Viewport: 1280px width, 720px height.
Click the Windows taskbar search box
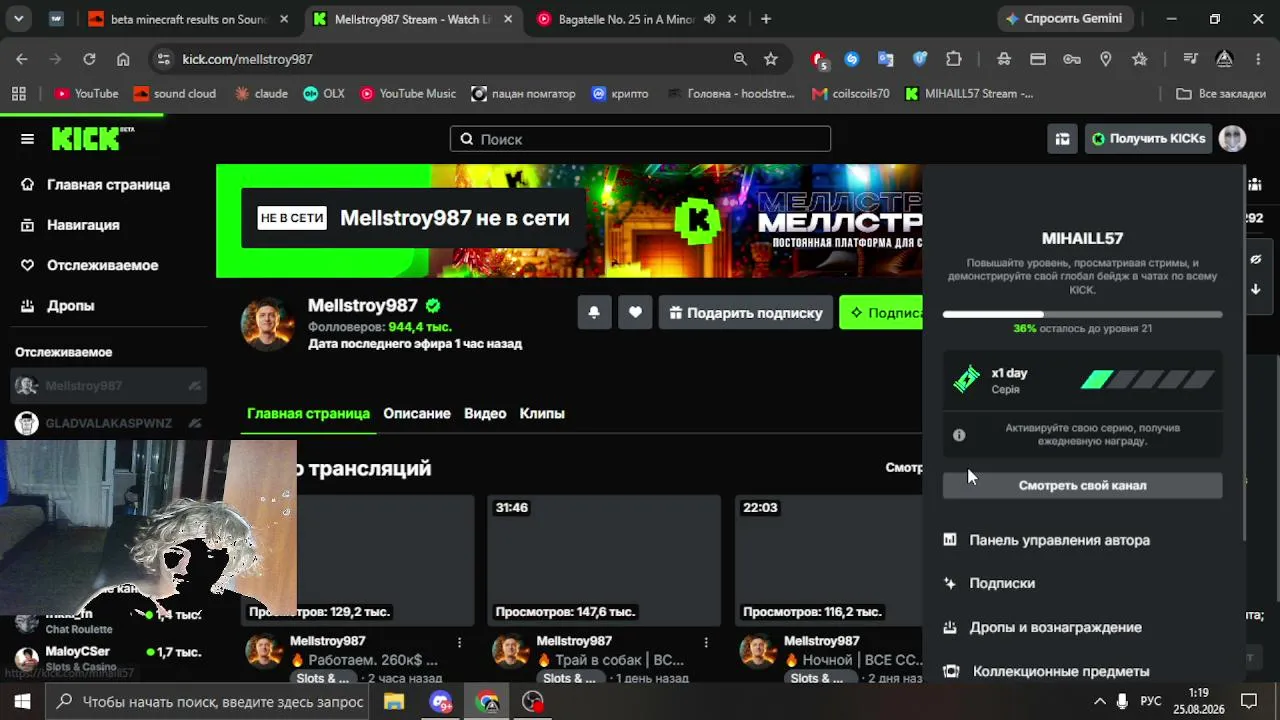click(x=207, y=702)
